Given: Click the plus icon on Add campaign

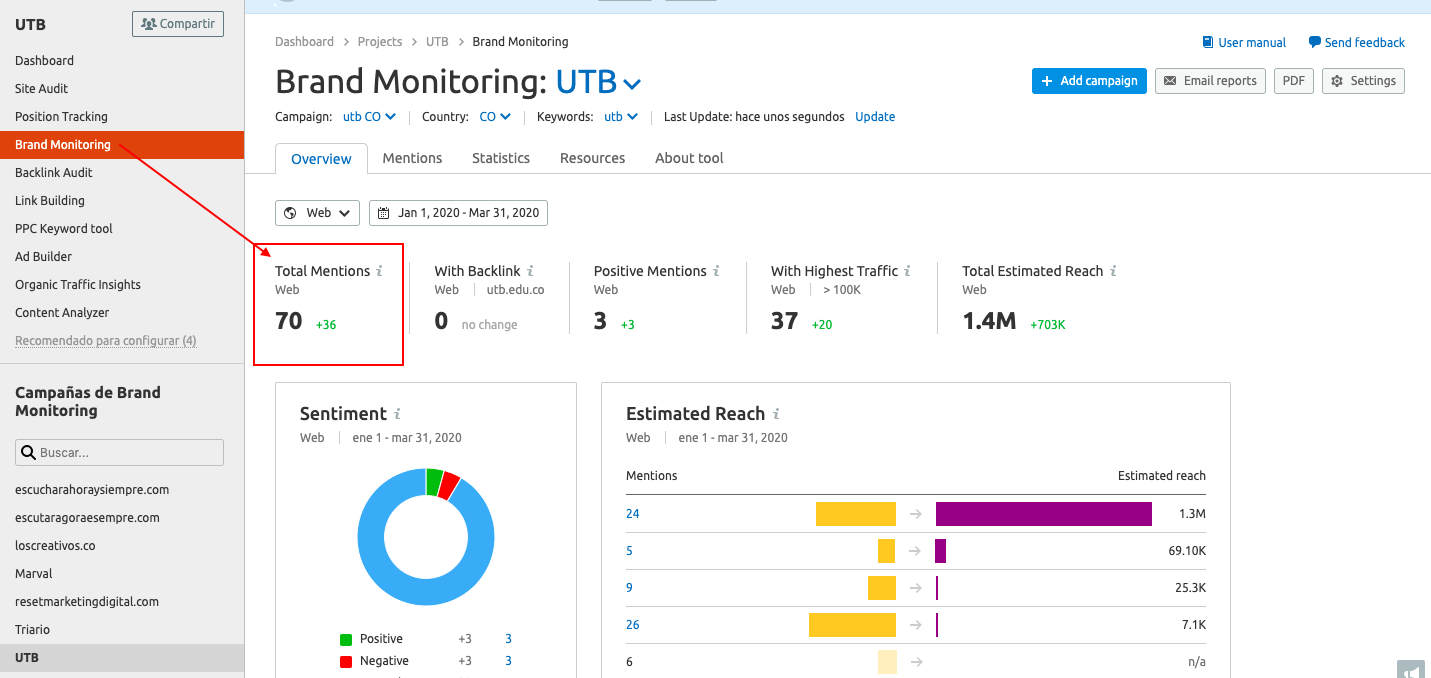Looking at the screenshot, I should 1047,81.
